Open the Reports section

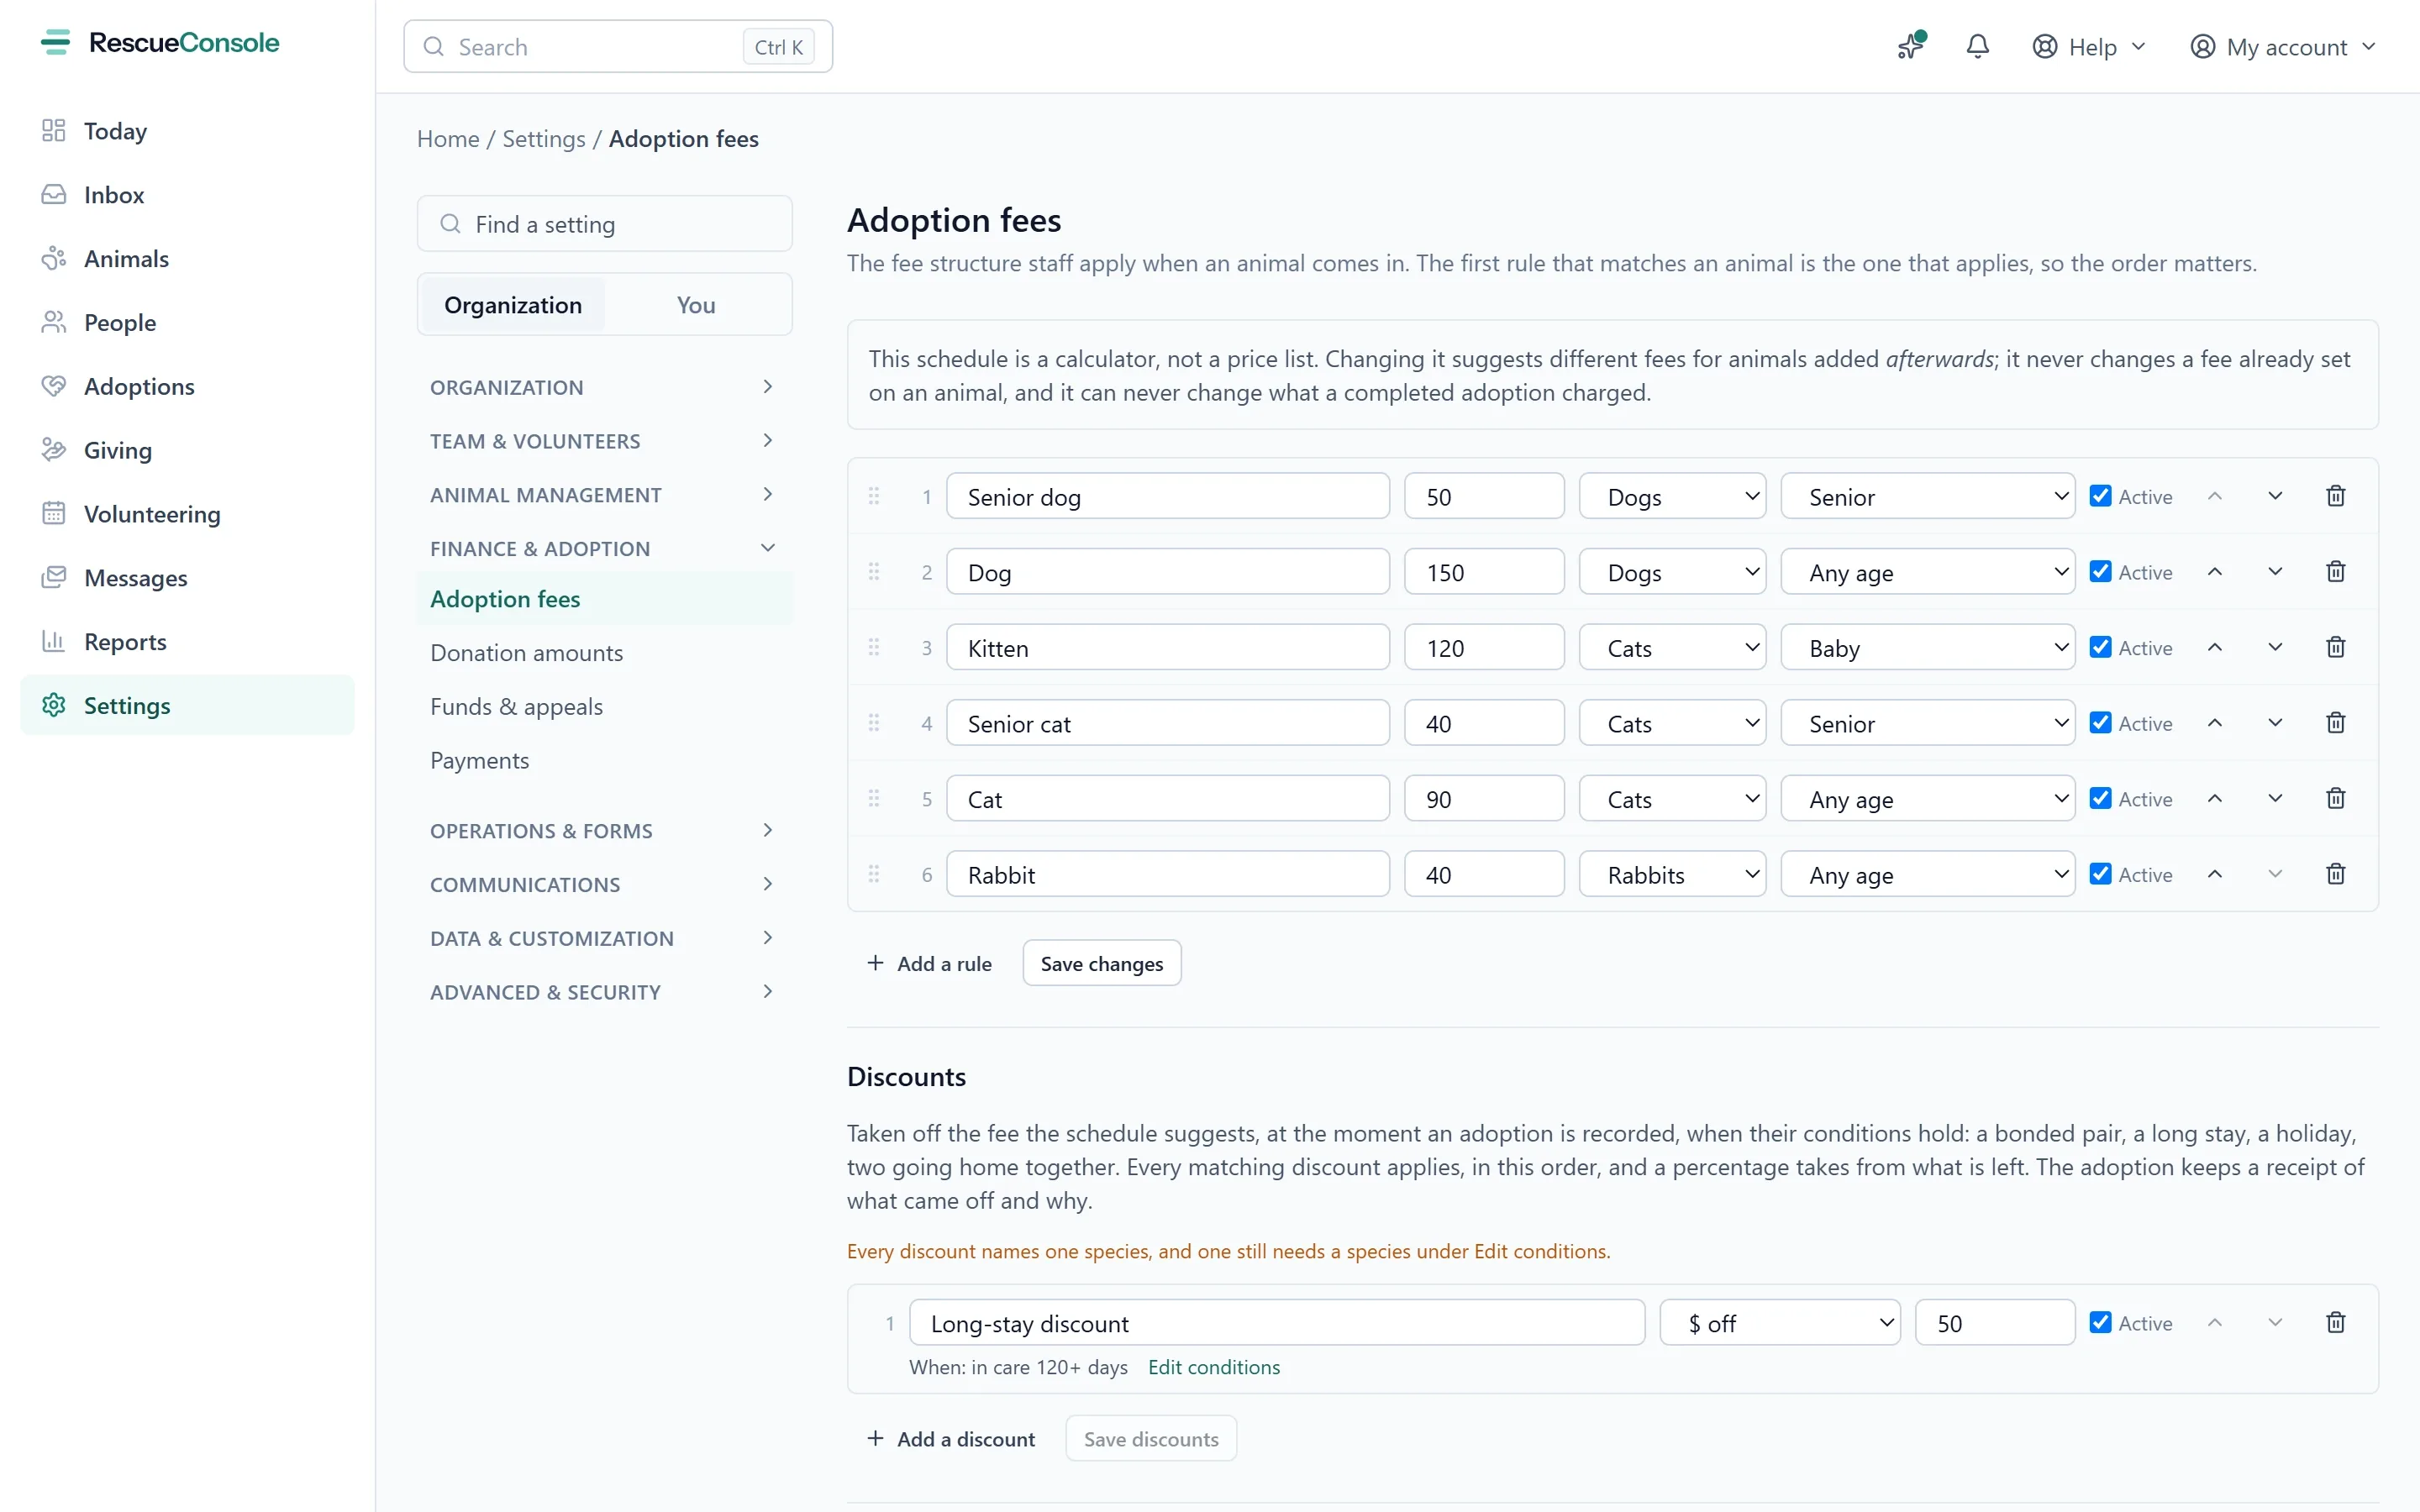coord(187,642)
